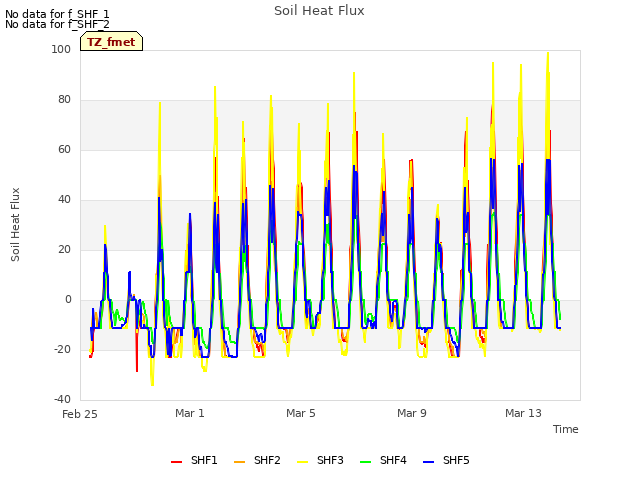640x480 pixels.
Task: Click the 'No data for f_SHF_1' message
Action: click(57, 14)
